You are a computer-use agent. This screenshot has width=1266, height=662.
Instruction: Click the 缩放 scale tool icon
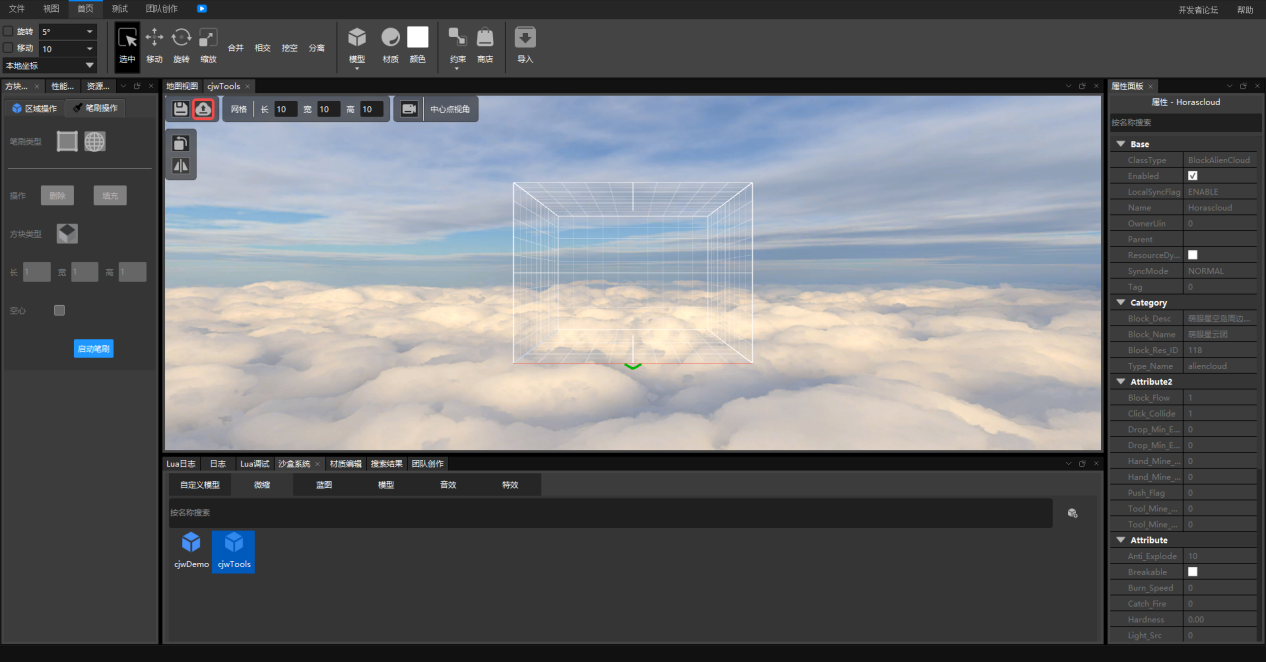click(x=208, y=38)
